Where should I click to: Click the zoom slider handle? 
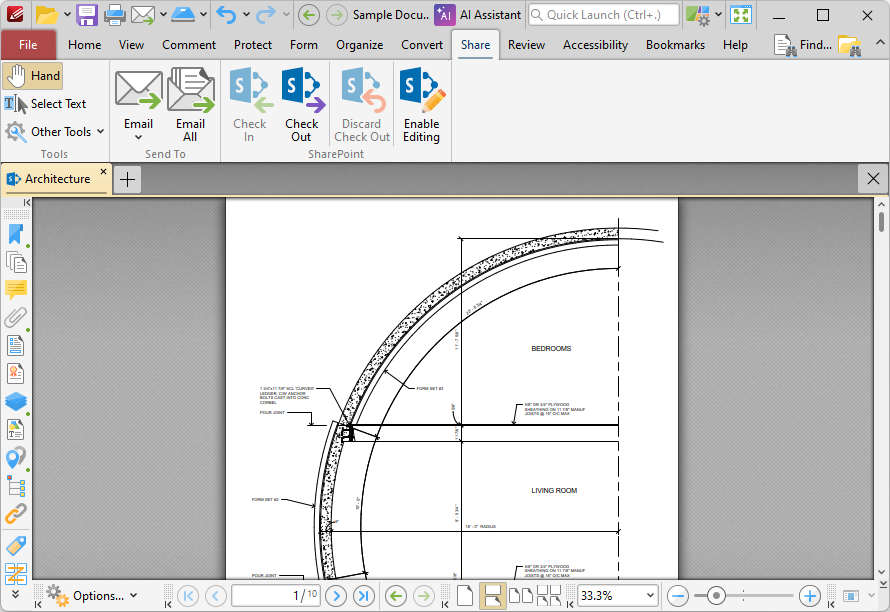716,596
